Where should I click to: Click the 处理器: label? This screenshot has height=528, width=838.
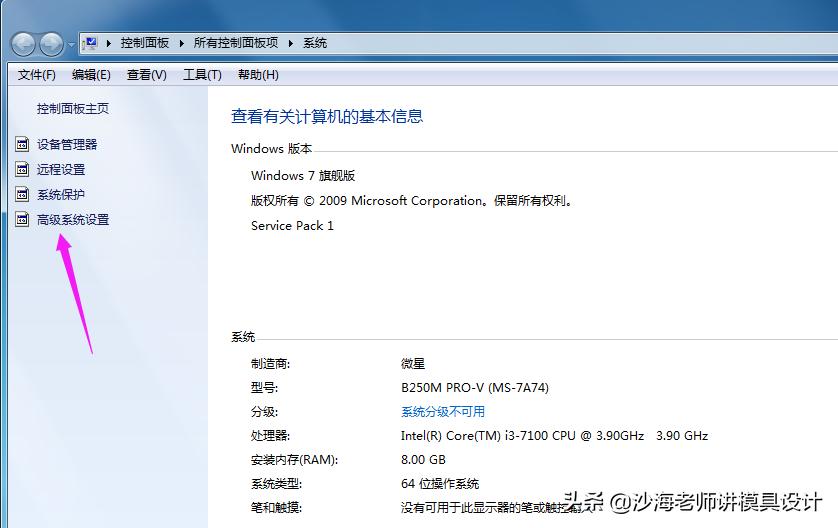click(270, 436)
